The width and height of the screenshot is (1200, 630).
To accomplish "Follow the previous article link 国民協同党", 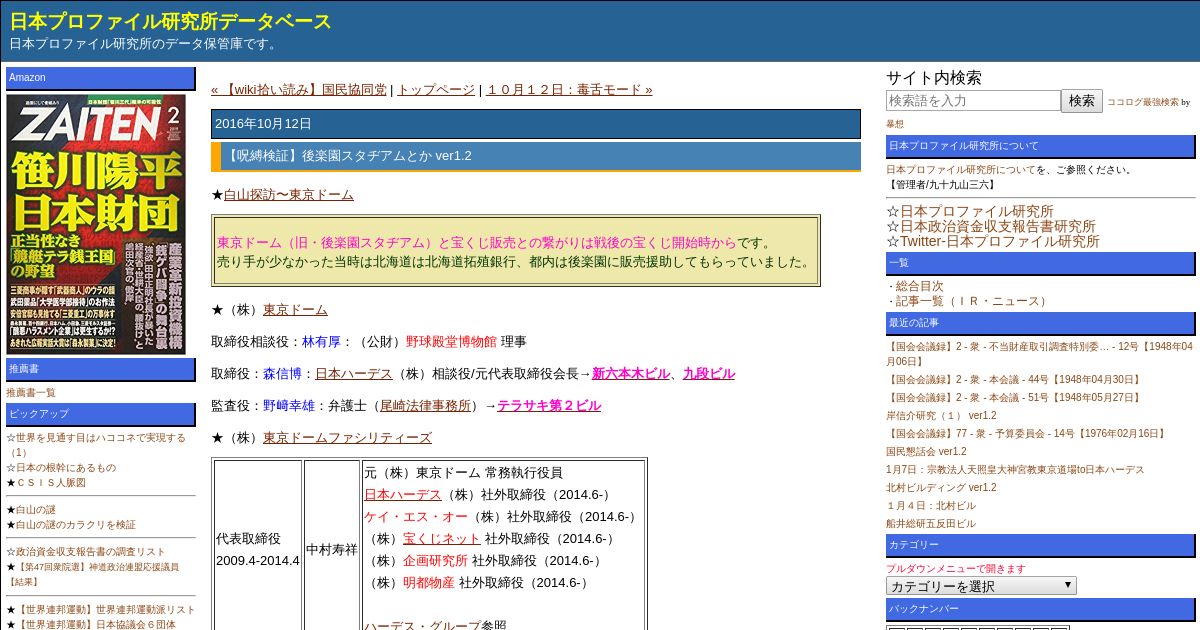I will coord(298,89).
